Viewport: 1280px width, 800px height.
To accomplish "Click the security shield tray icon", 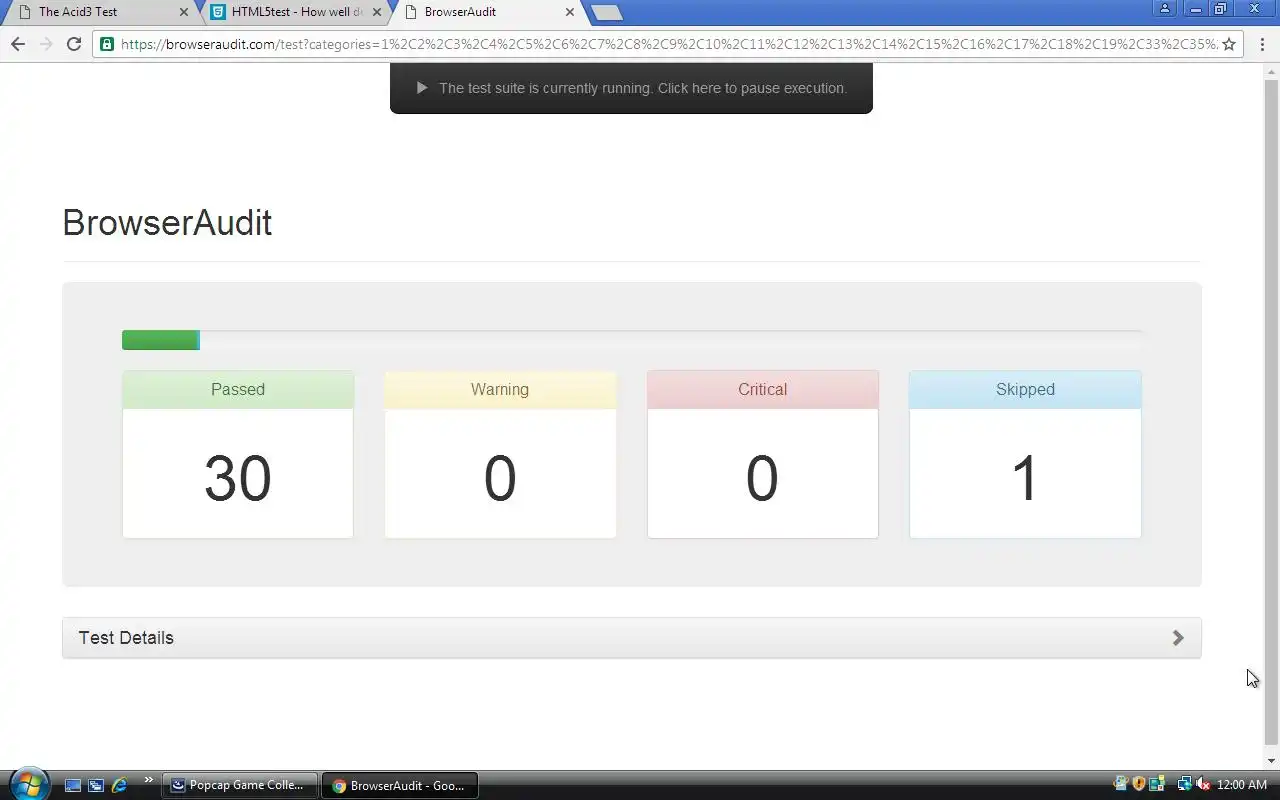I will click(1139, 785).
